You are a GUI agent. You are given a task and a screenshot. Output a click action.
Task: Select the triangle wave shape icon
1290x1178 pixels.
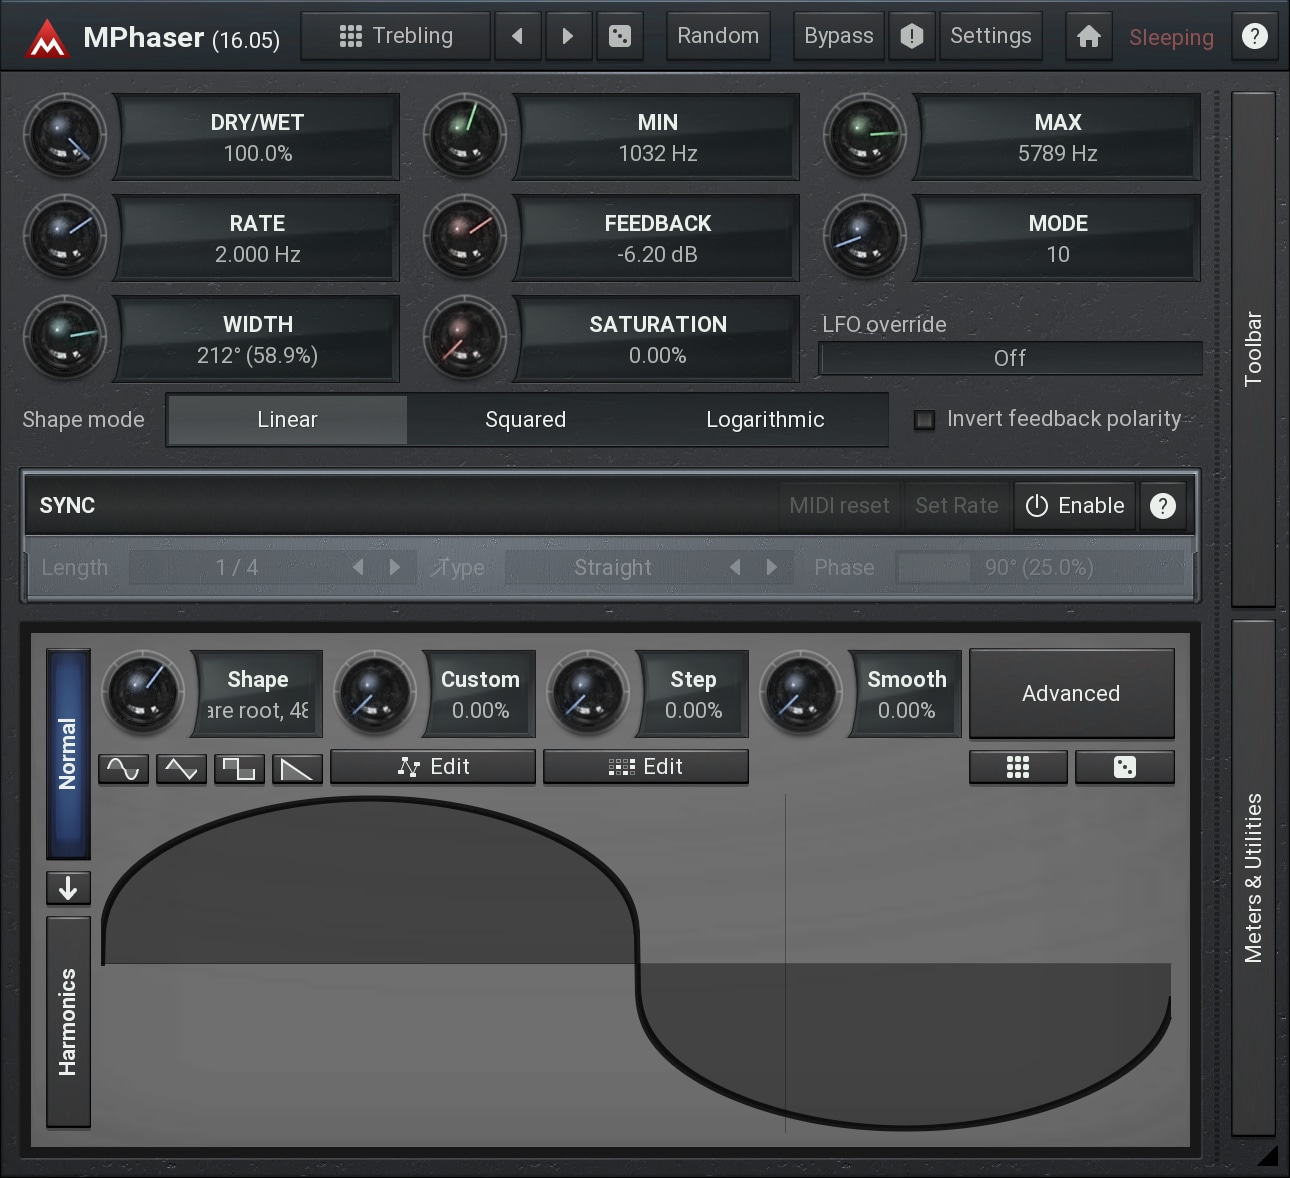pyautogui.click(x=182, y=768)
